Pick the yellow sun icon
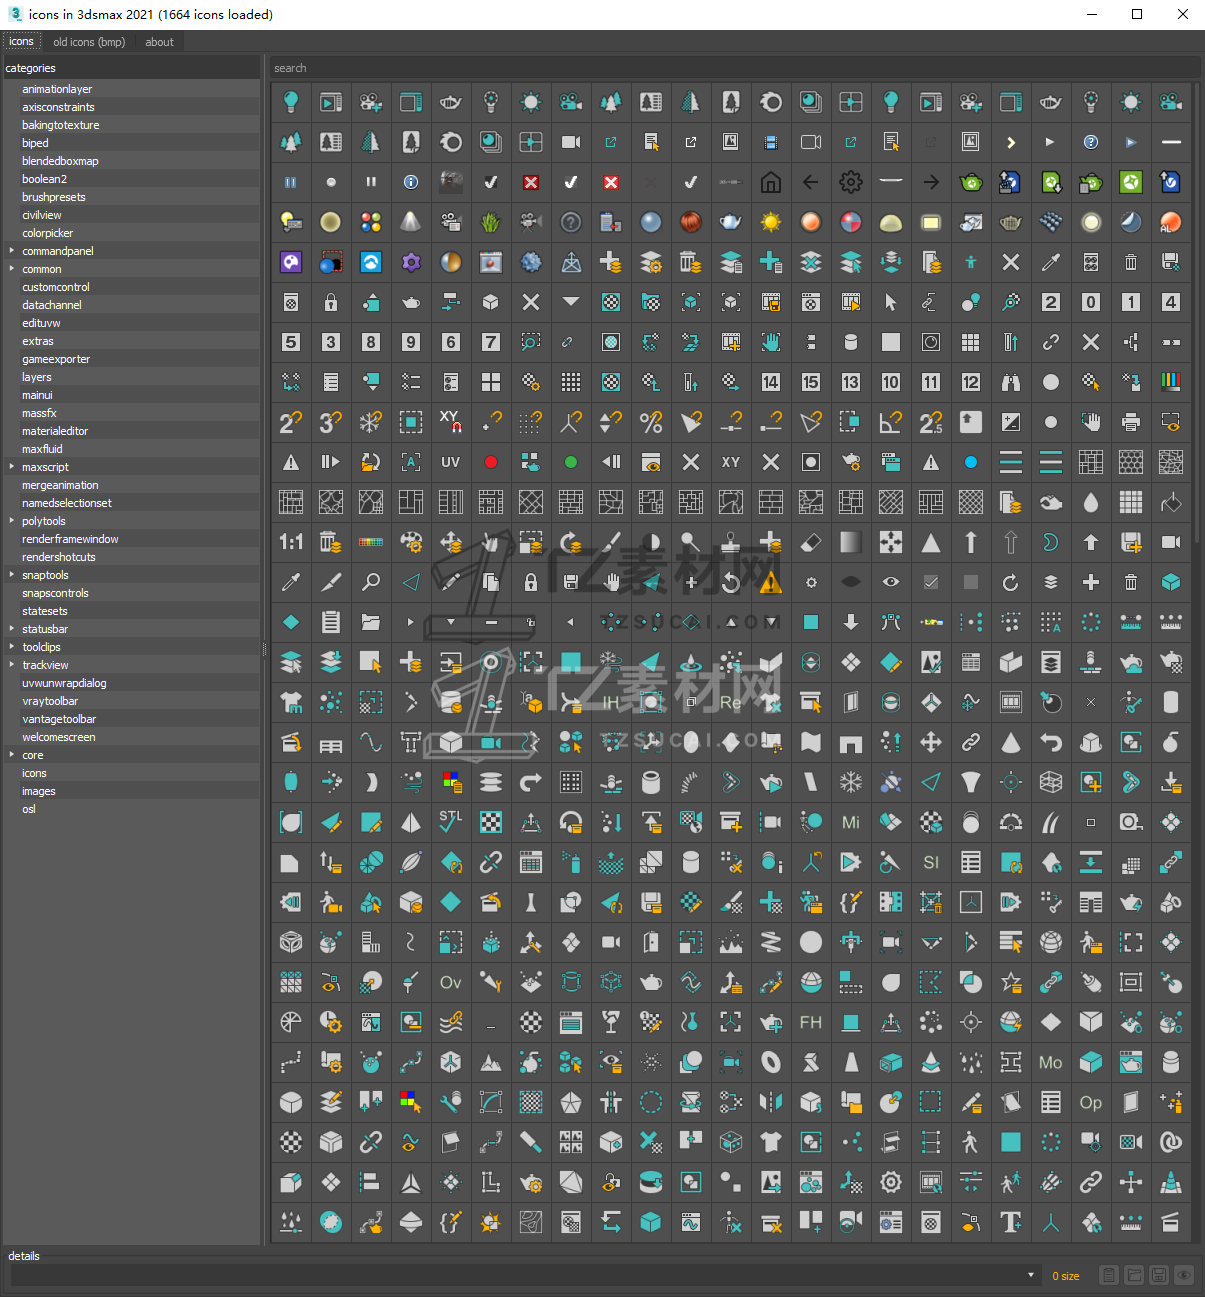Viewport: 1205px width, 1297px height. (771, 222)
